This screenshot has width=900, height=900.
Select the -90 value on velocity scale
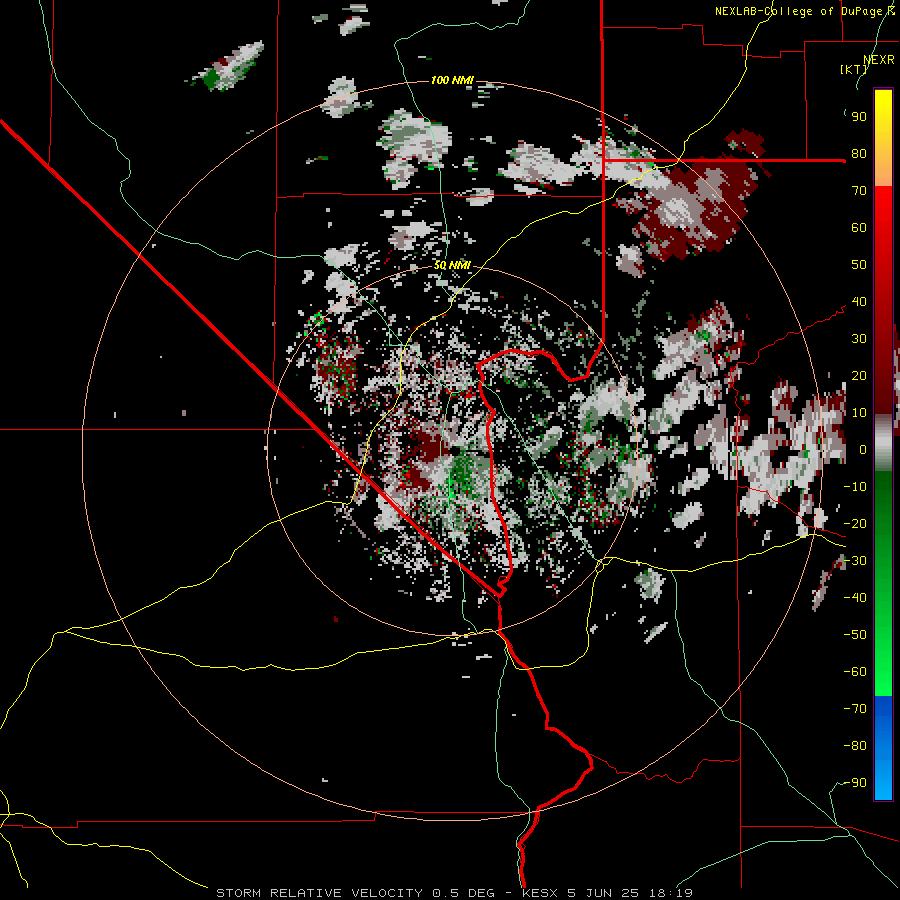pyautogui.click(x=855, y=782)
